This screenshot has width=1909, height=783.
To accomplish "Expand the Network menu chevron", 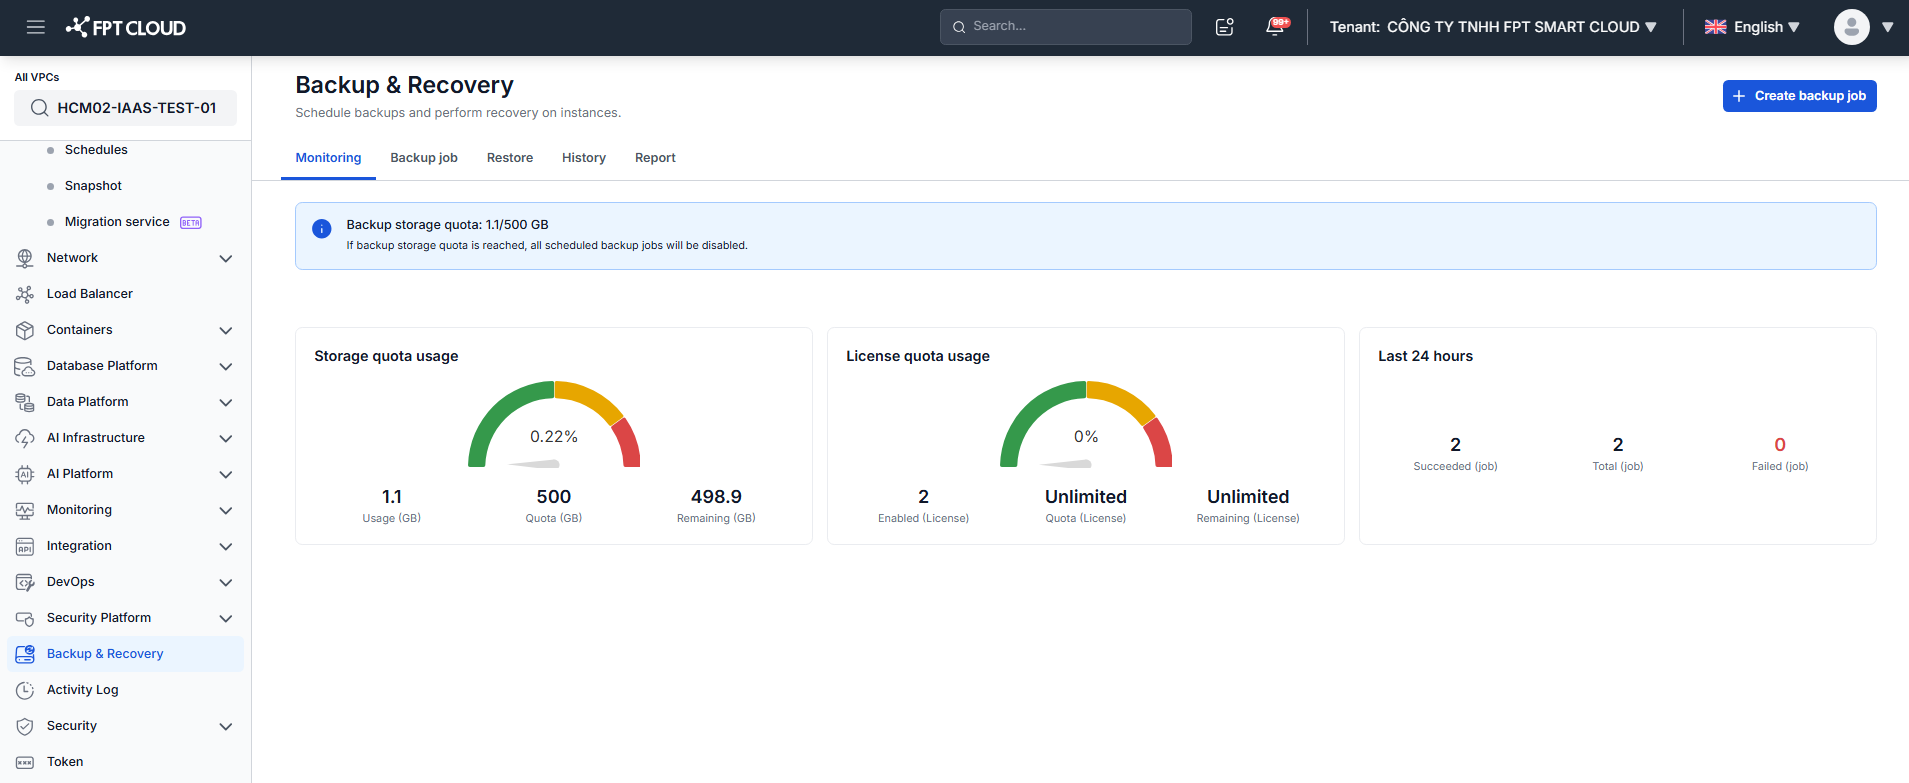I will point(226,258).
